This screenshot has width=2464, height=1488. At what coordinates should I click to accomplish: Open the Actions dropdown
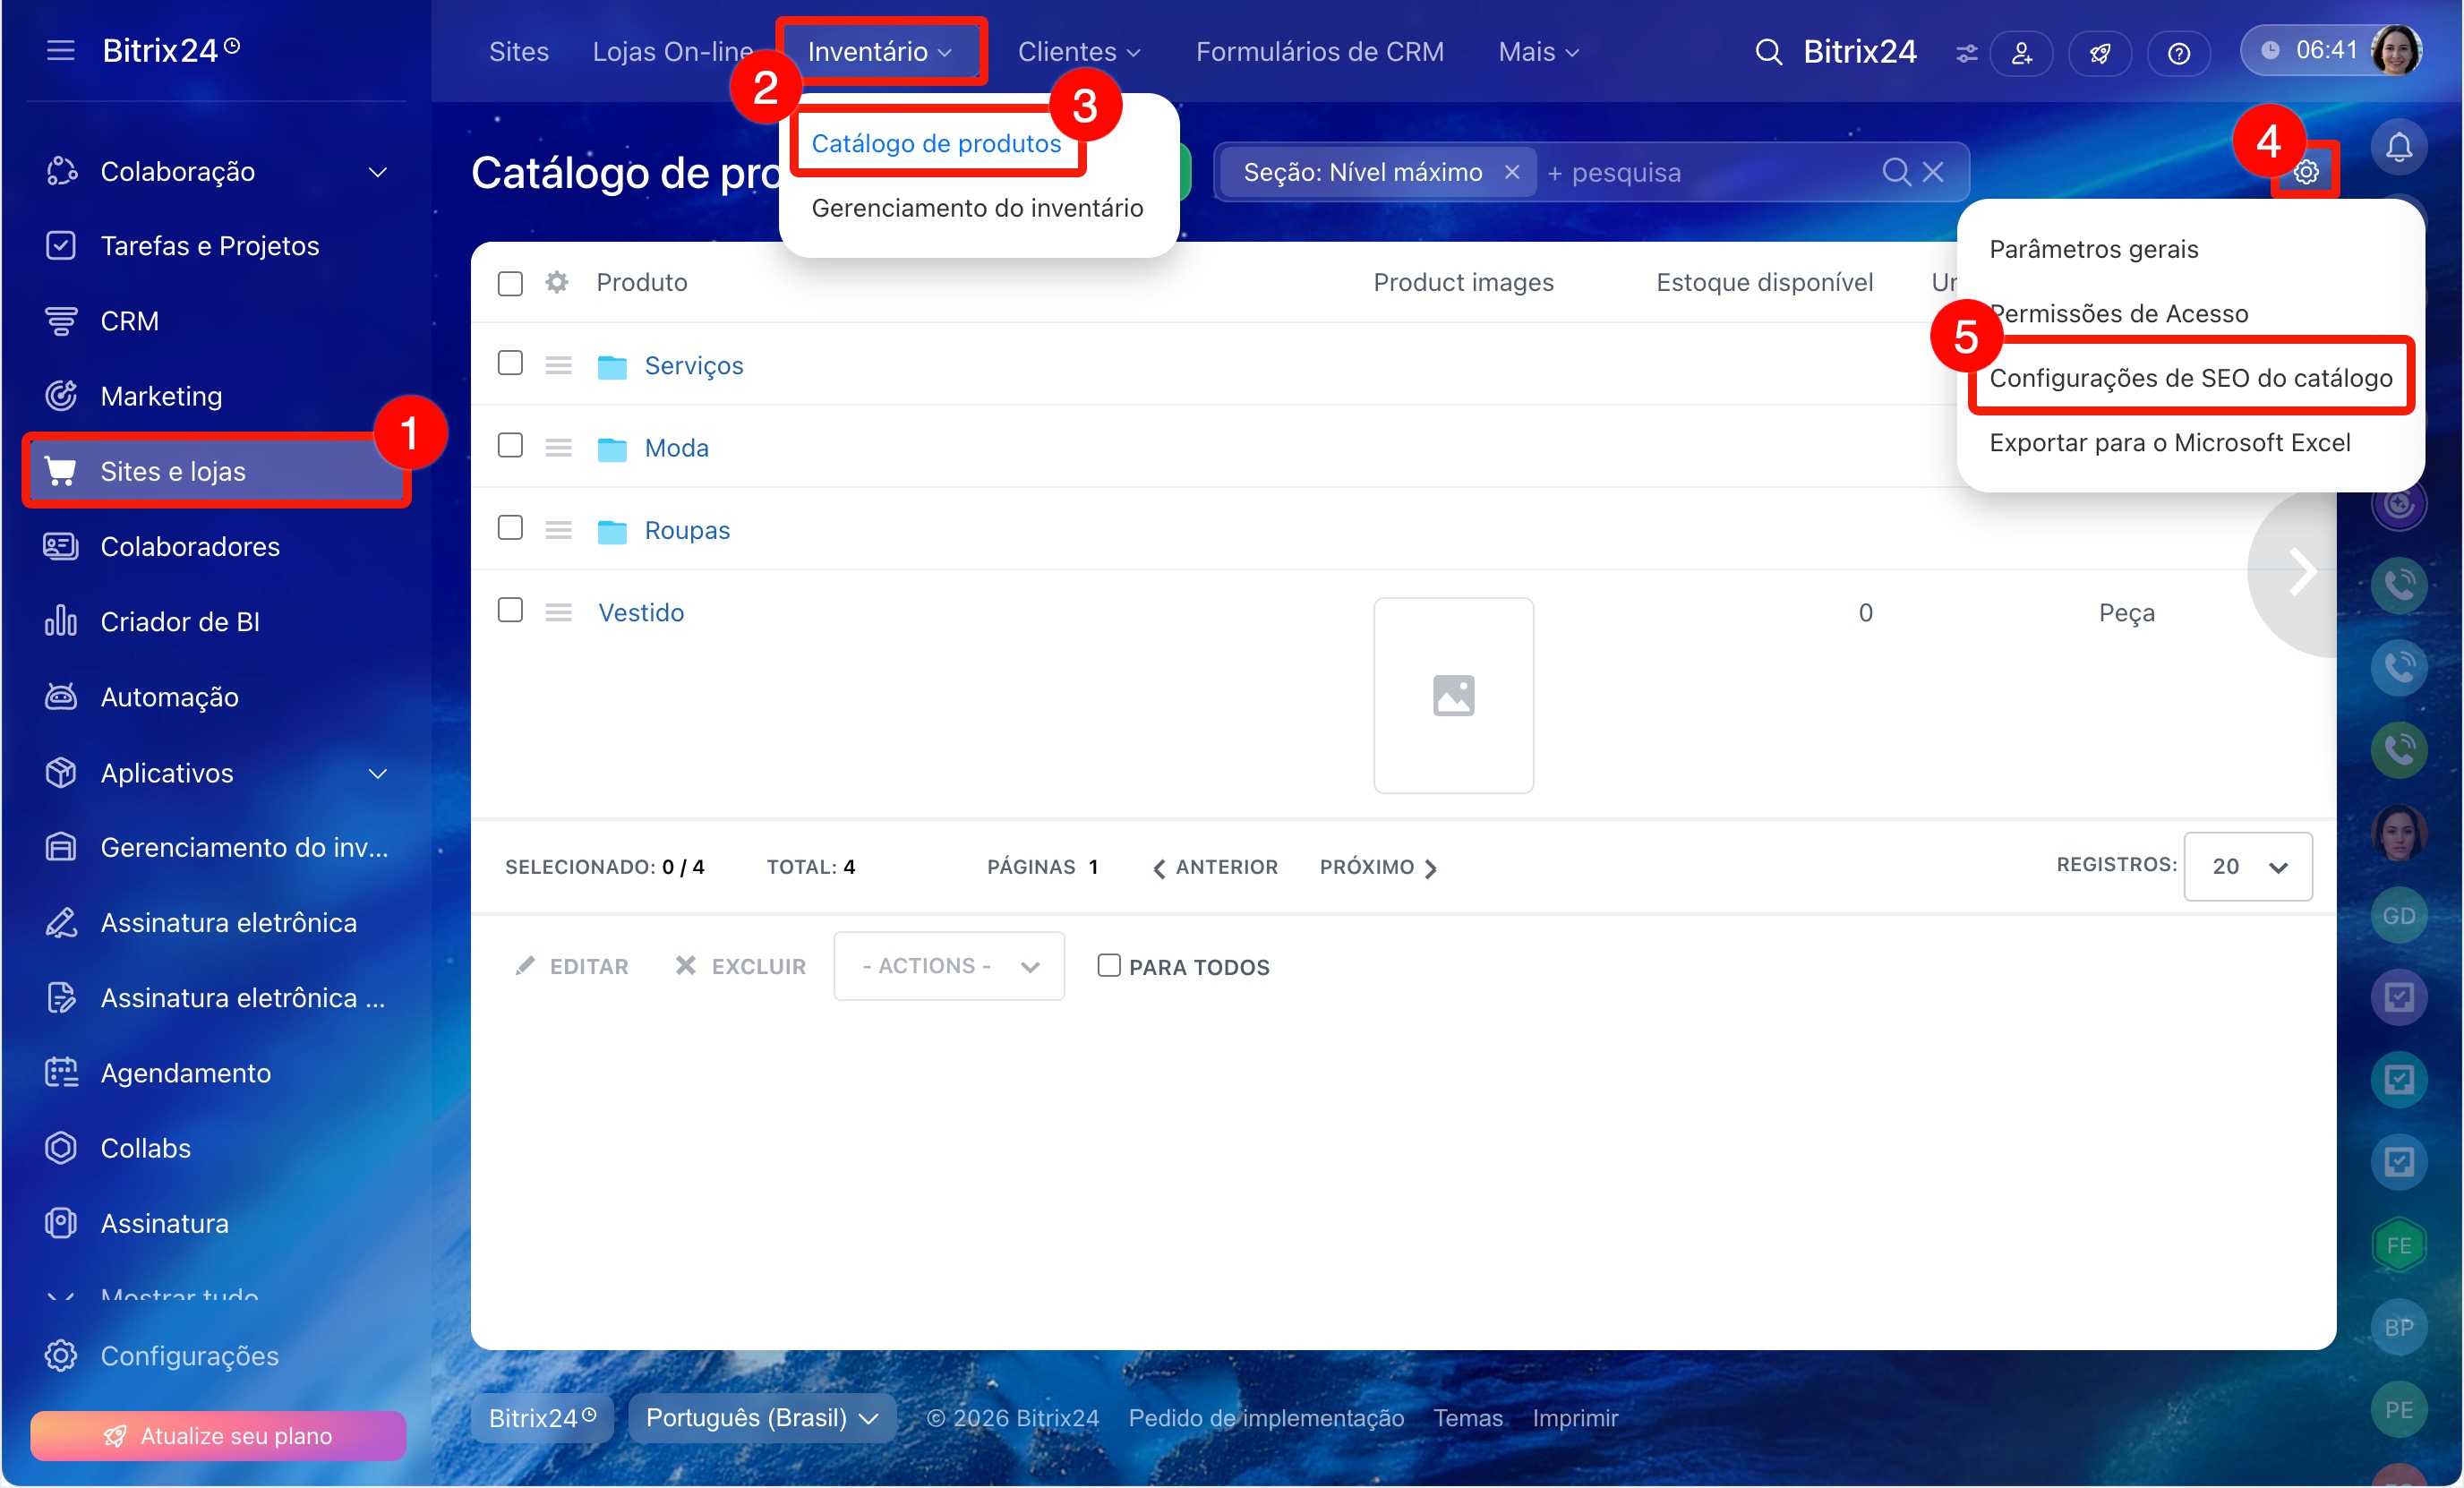pos(948,966)
